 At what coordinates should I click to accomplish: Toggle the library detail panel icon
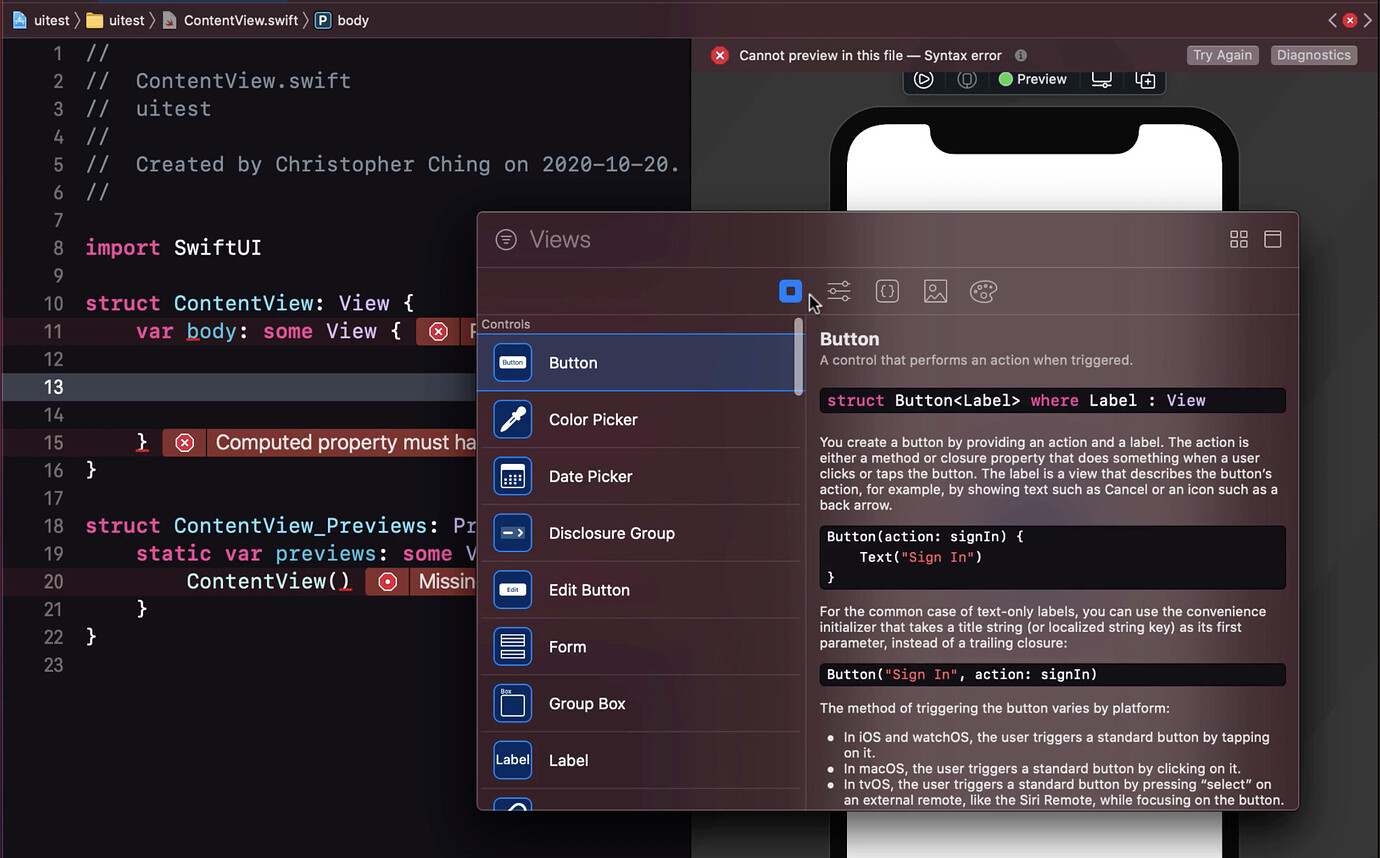tap(1273, 239)
